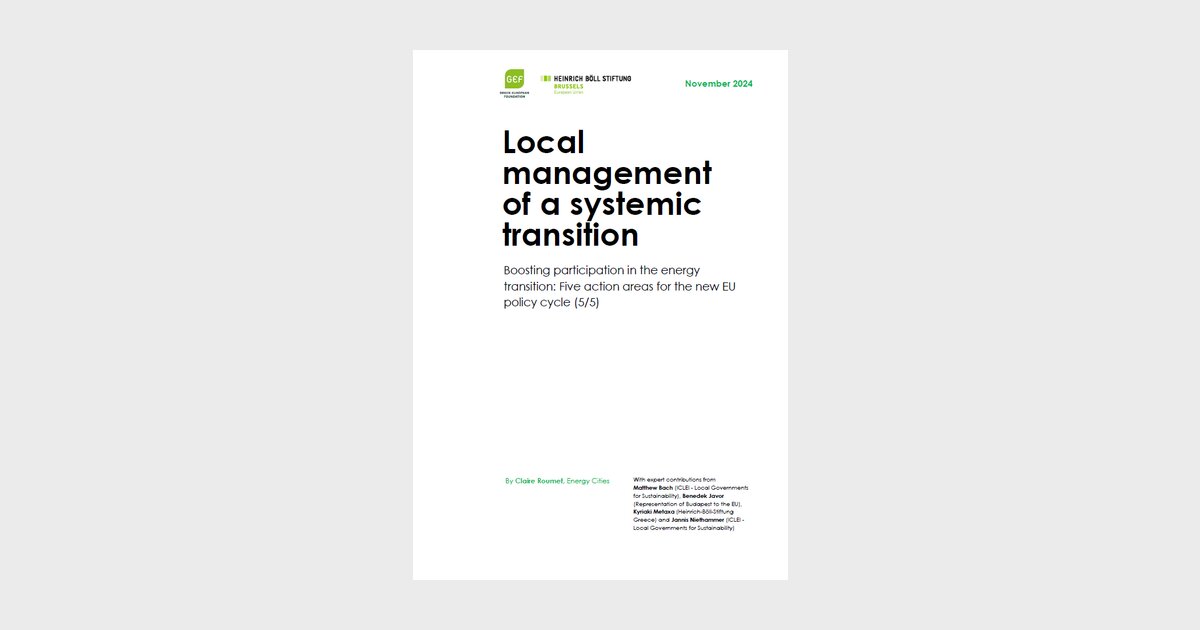Click the Green European Foundation wordmark text
Screen dimensions: 1200x630
(514, 94)
